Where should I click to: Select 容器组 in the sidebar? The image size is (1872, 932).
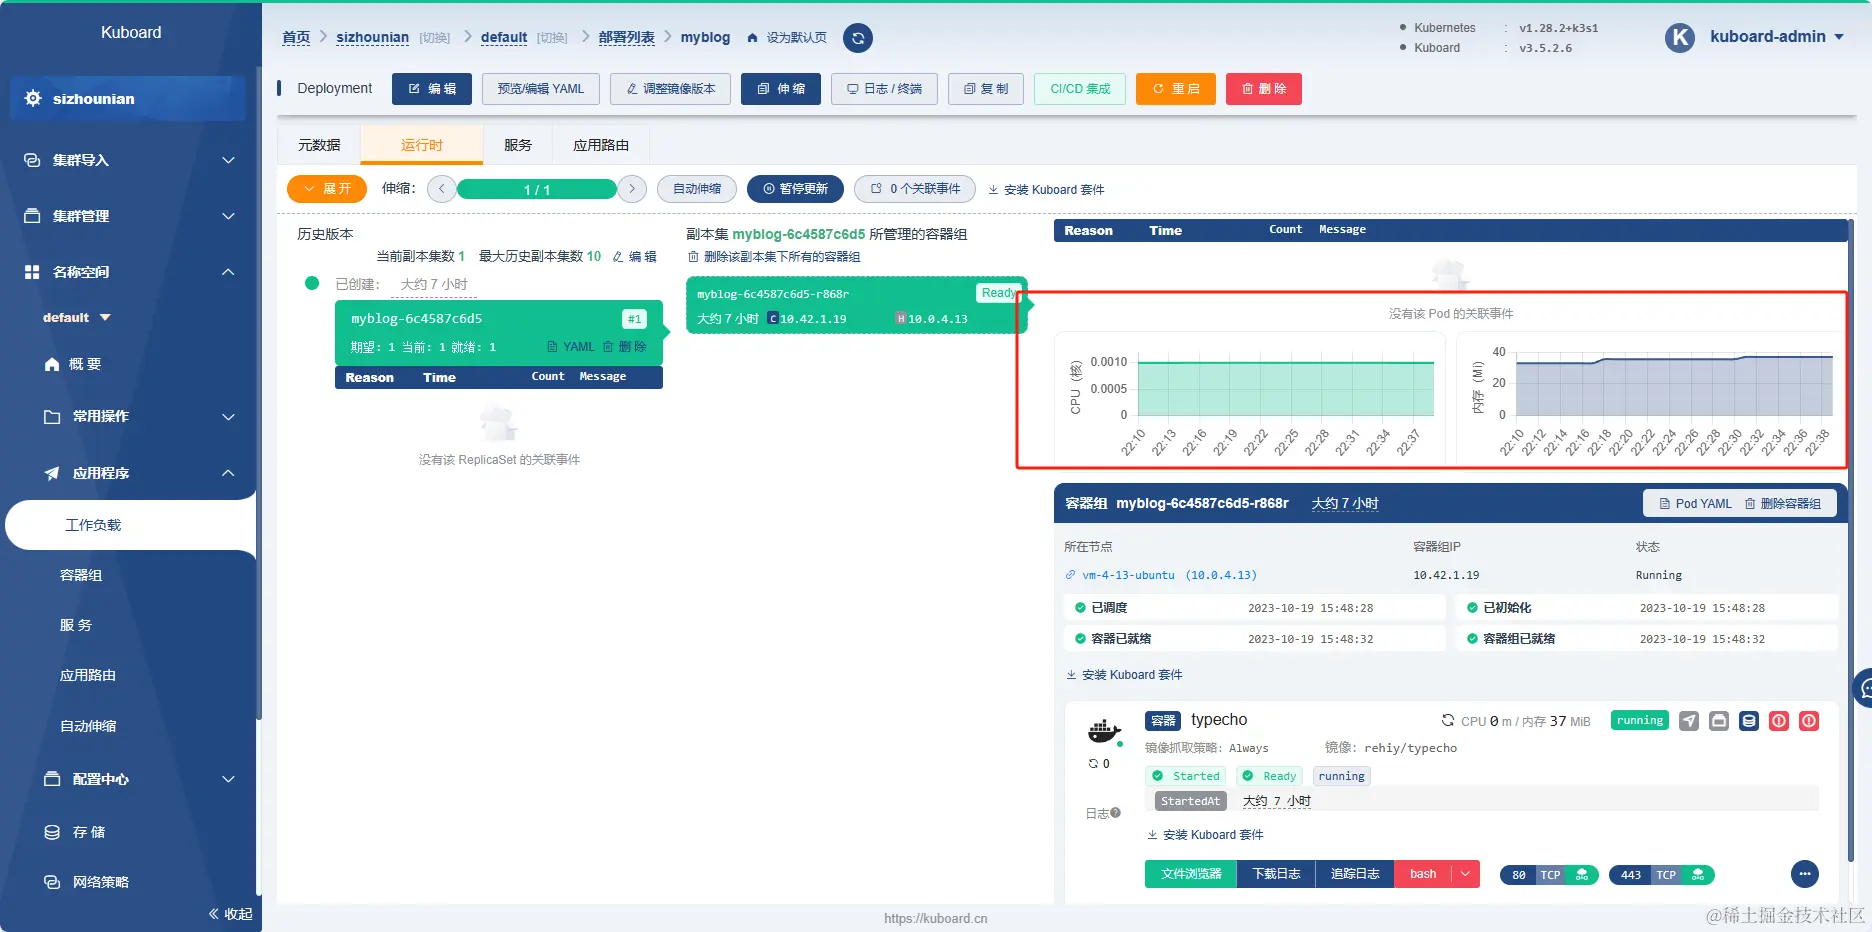point(81,575)
